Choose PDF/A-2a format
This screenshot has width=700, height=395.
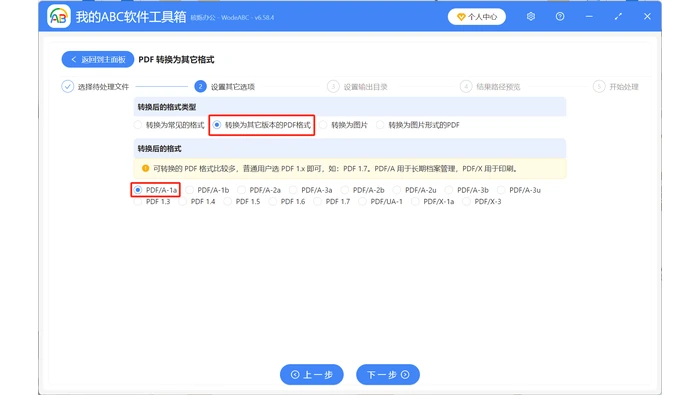pyautogui.click(x=259, y=190)
